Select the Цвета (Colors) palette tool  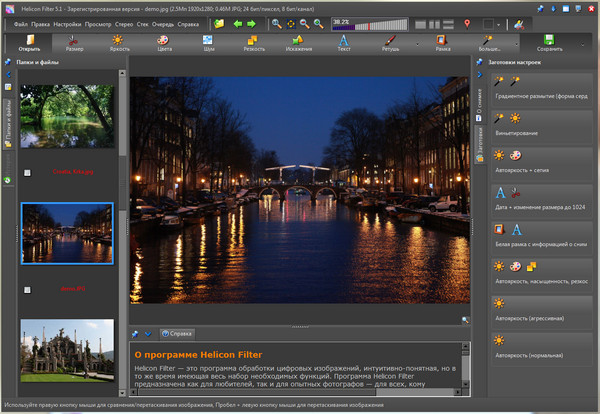point(164,43)
